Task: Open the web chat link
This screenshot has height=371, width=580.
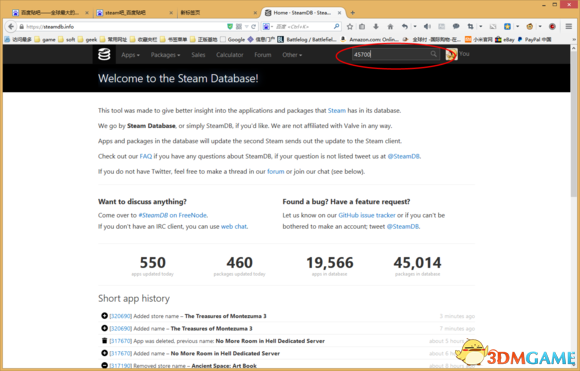Action: tap(234, 226)
